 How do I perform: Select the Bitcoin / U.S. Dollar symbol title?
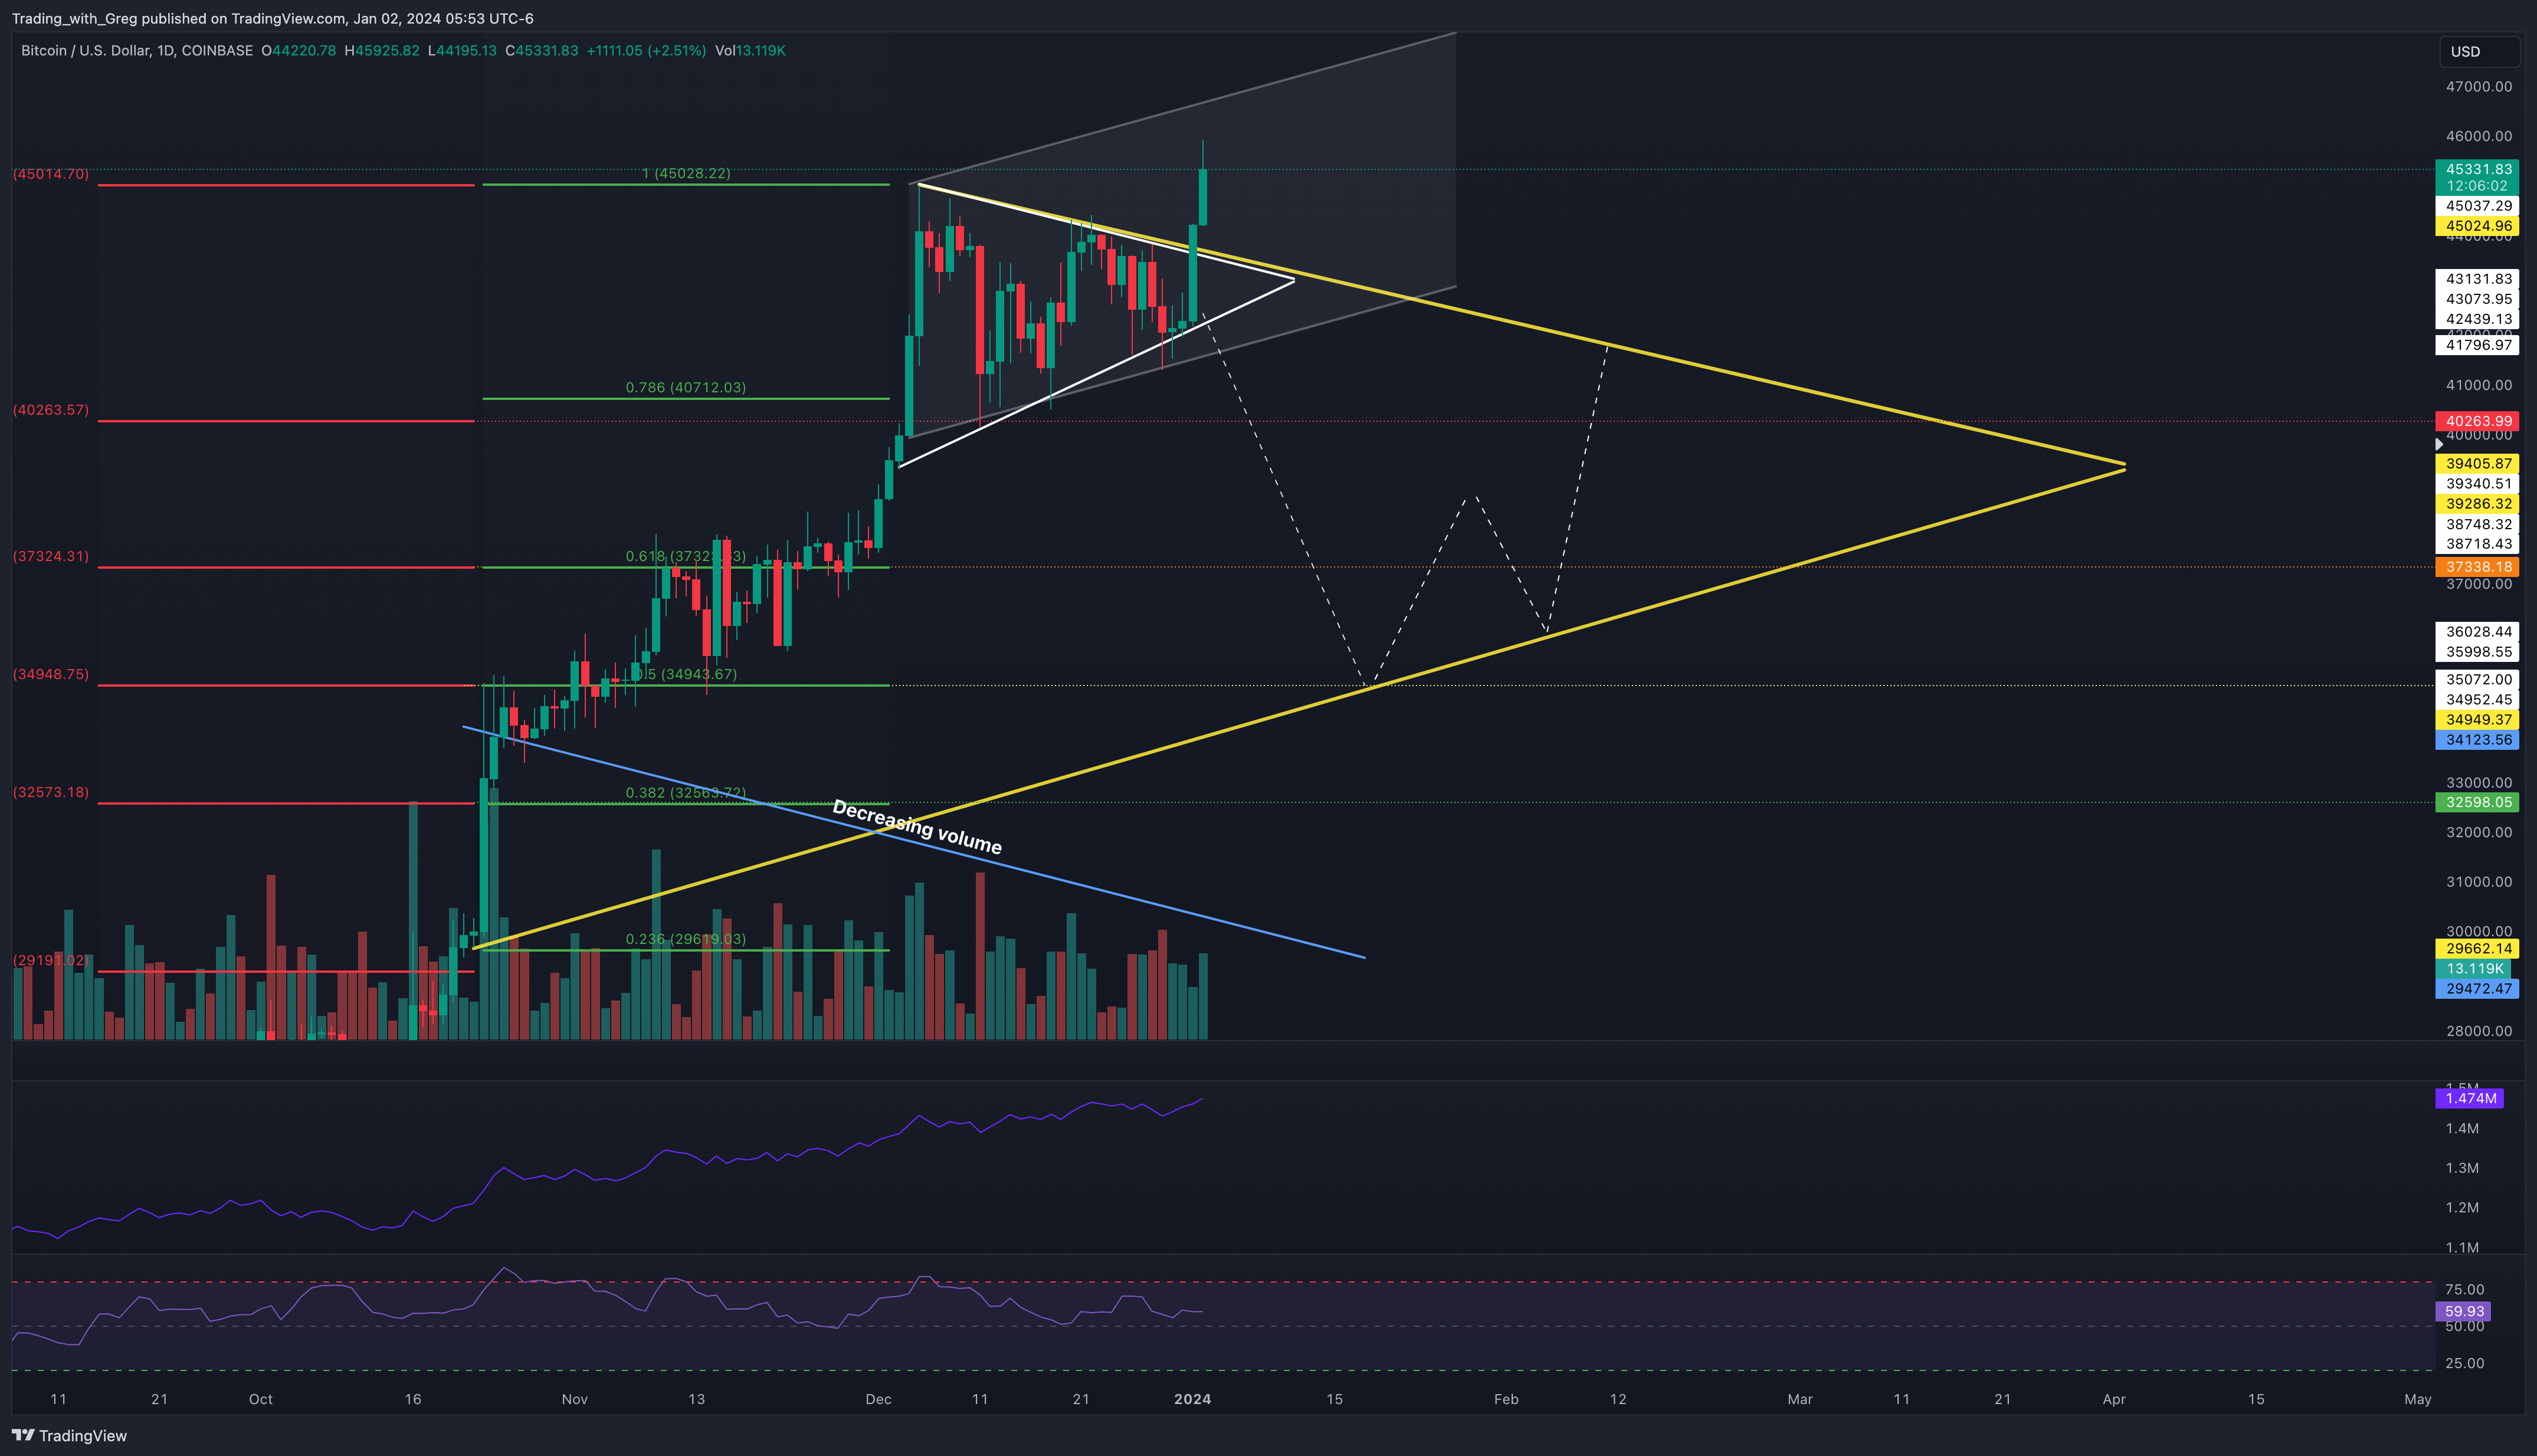click(137, 50)
